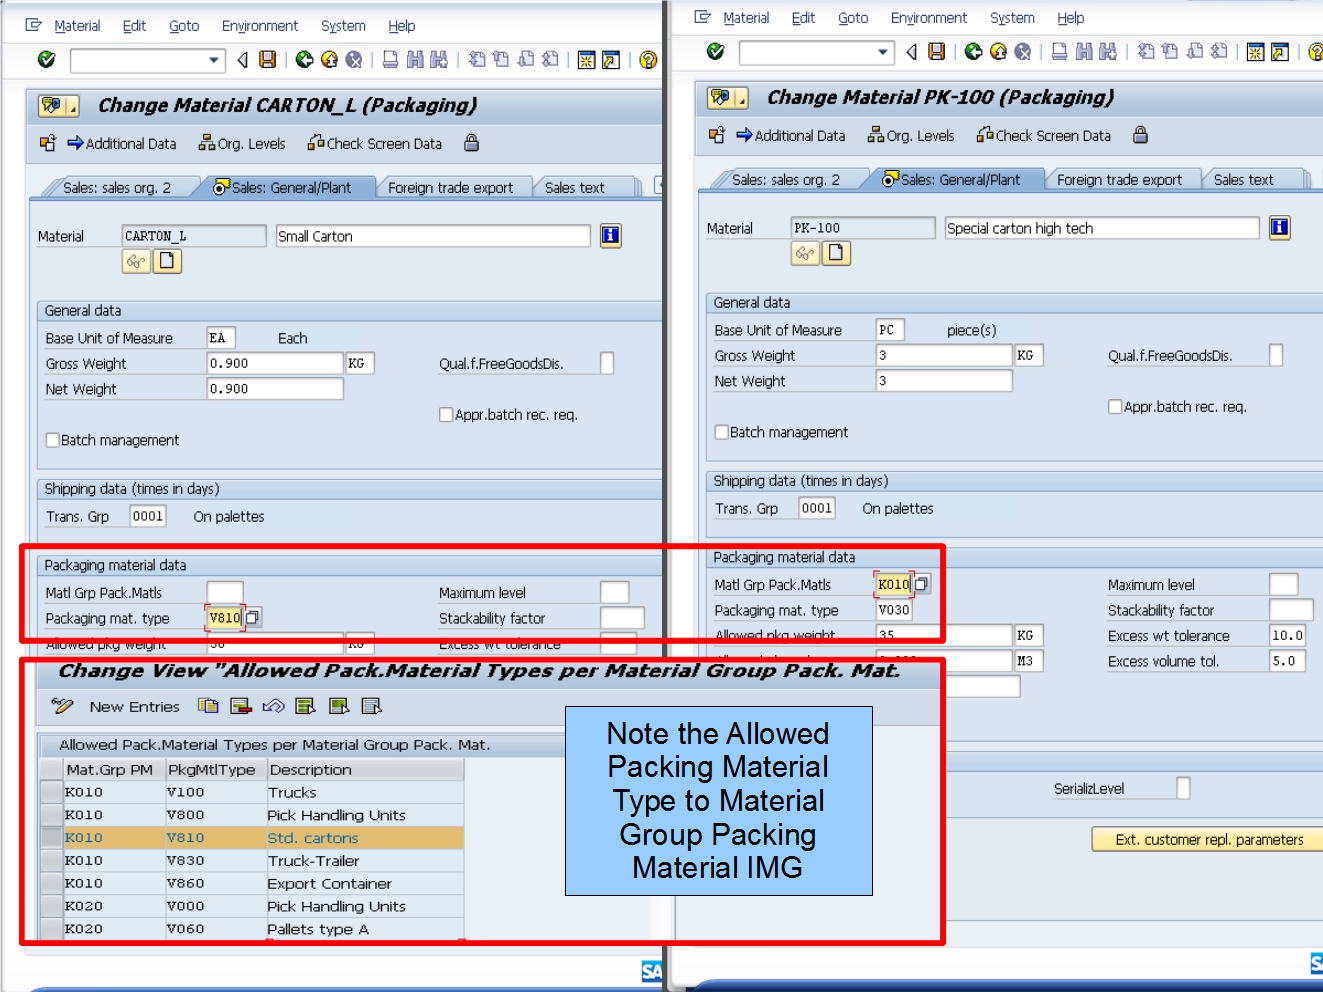Click the green Enter checkmark in CARTON_L window
The width and height of the screenshot is (1323, 992).
tap(46, 60)
